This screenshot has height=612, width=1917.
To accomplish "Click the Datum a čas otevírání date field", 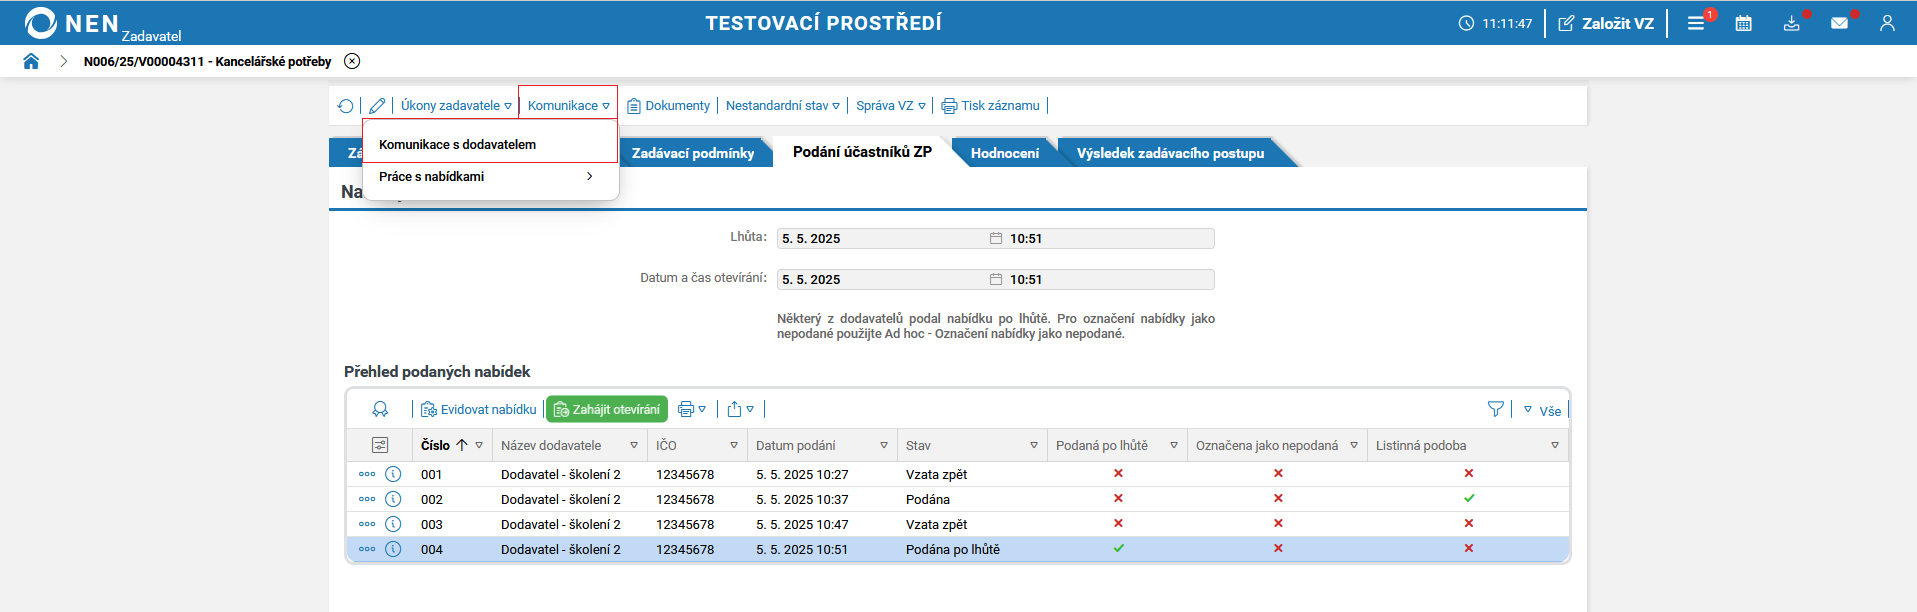I will click(x=995, y=279).
